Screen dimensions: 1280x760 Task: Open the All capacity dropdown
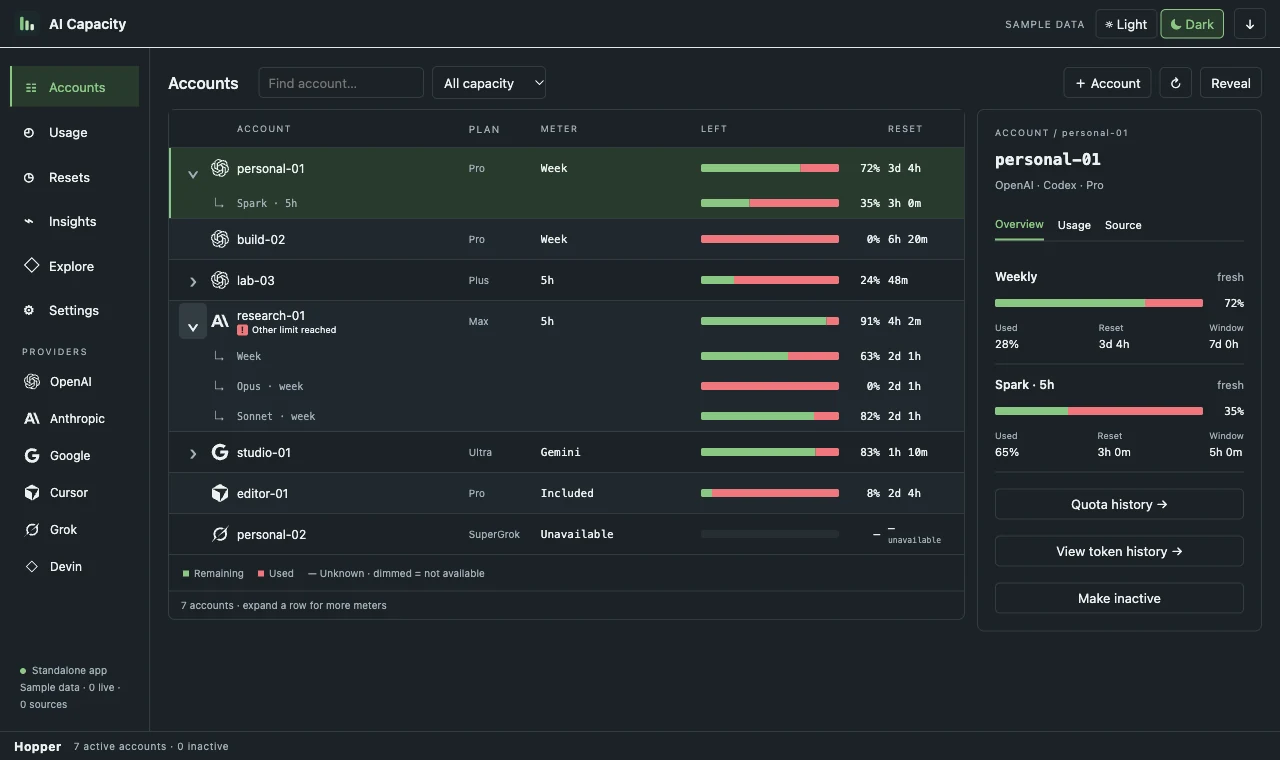(x=489, y=83)
